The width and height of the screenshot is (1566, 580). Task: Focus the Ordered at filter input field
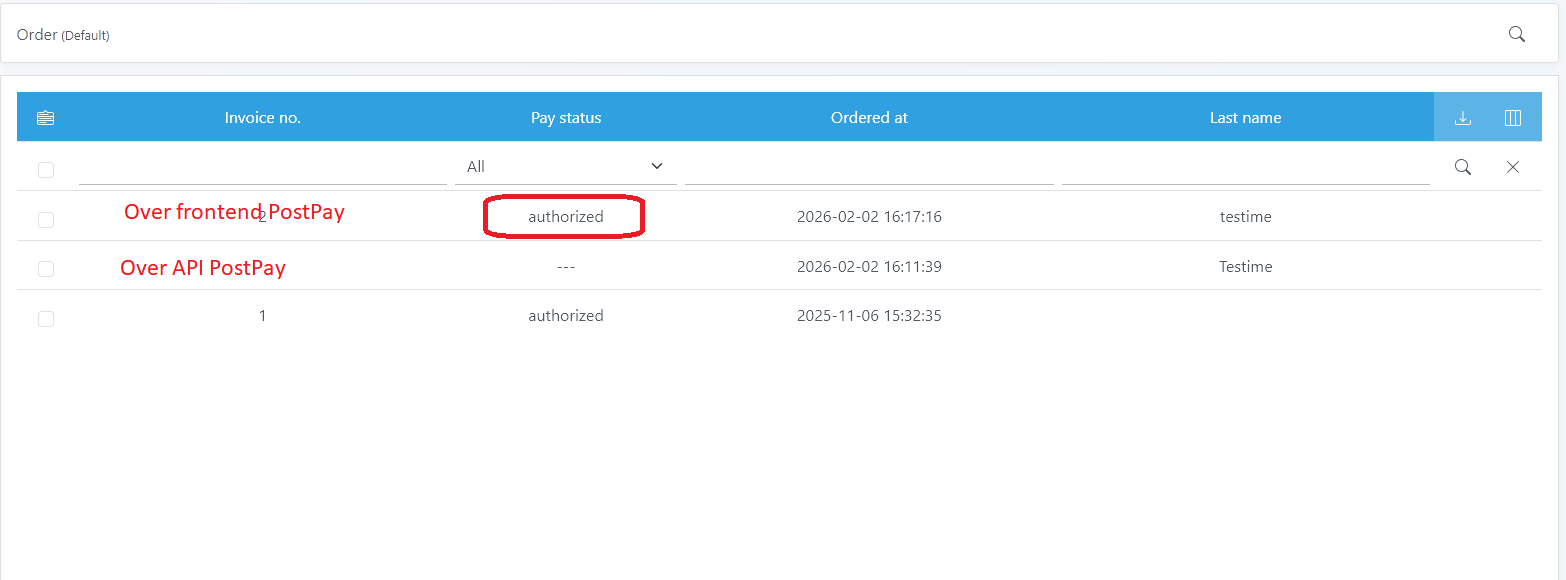tap(868, 168)
